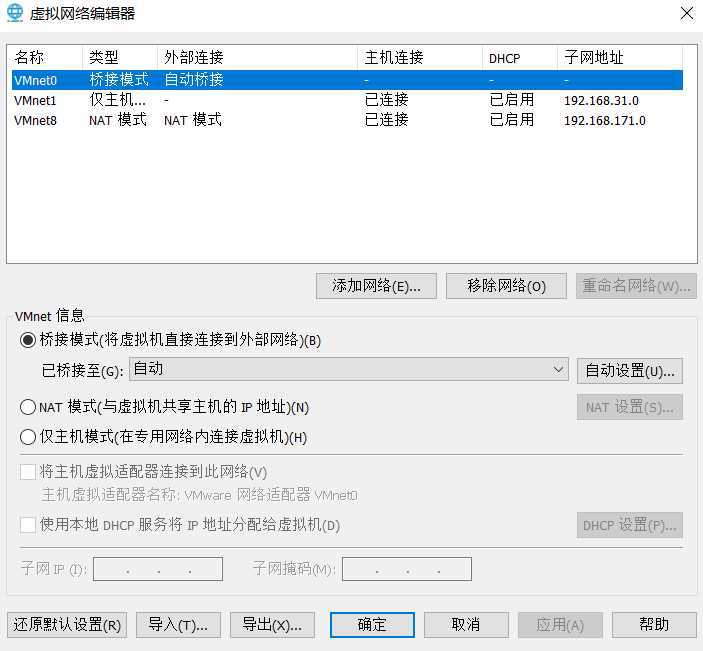Open the 已桥接至 dropdown

point(349,369)
